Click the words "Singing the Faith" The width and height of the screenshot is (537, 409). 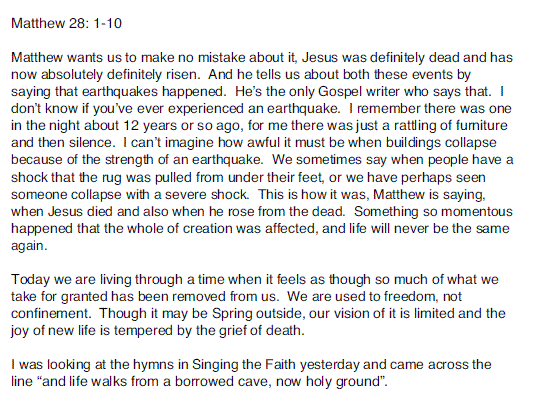coord(244,365)
